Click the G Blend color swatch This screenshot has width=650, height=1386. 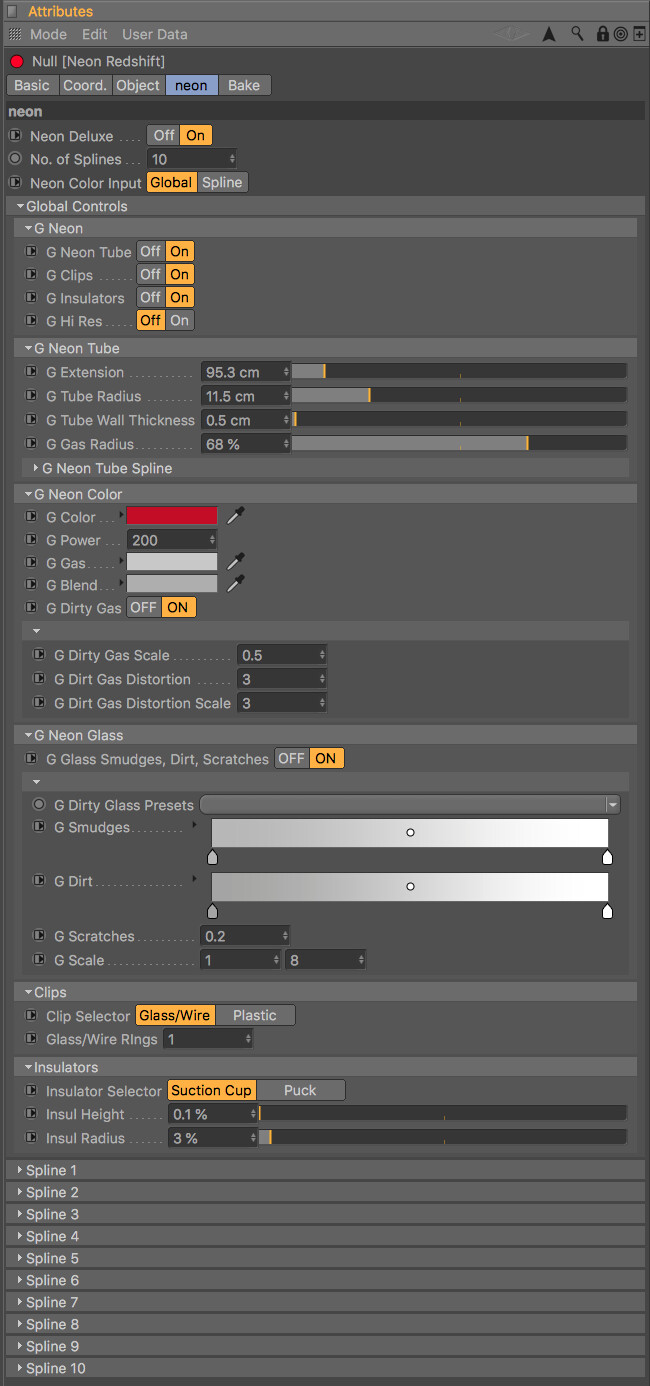point(172,584)
